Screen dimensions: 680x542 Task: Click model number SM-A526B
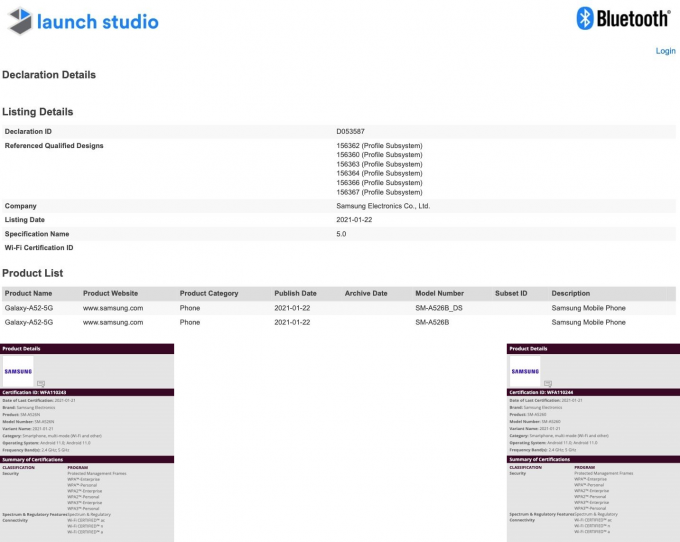tap(432, 322)
